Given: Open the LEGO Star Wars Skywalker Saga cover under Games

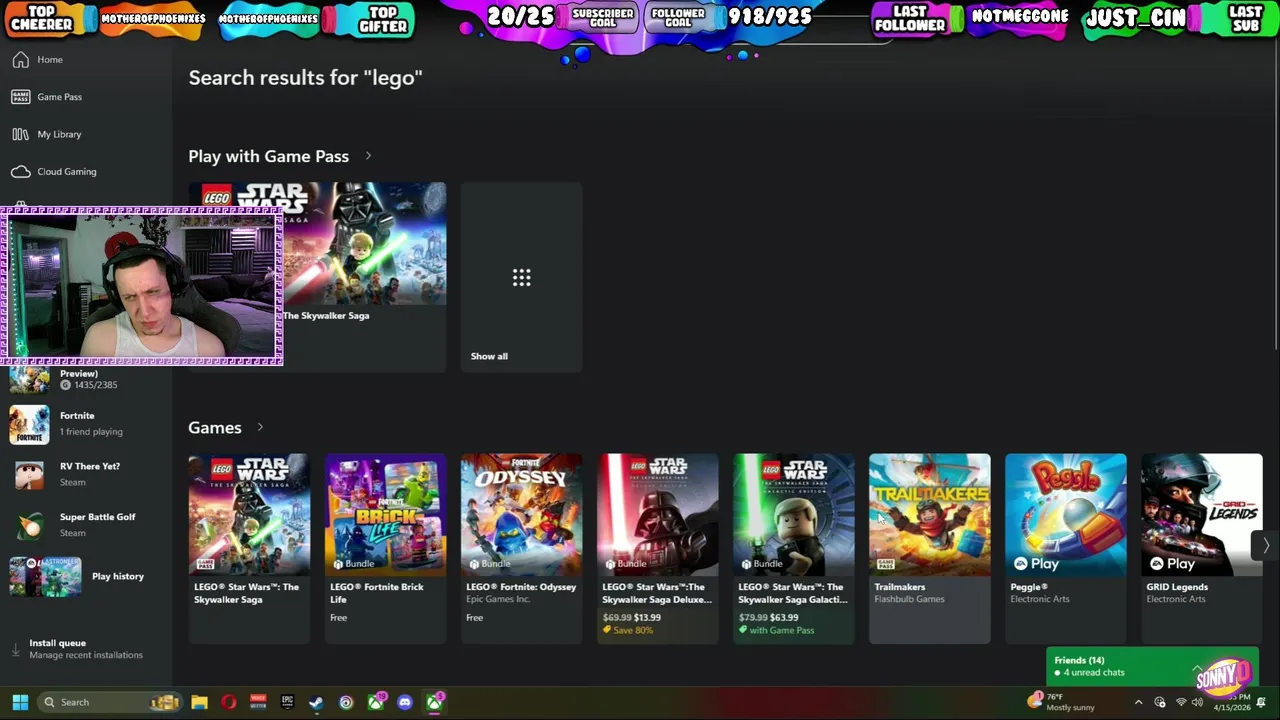Looking at the screenshot, I should (x=249, y=515).
